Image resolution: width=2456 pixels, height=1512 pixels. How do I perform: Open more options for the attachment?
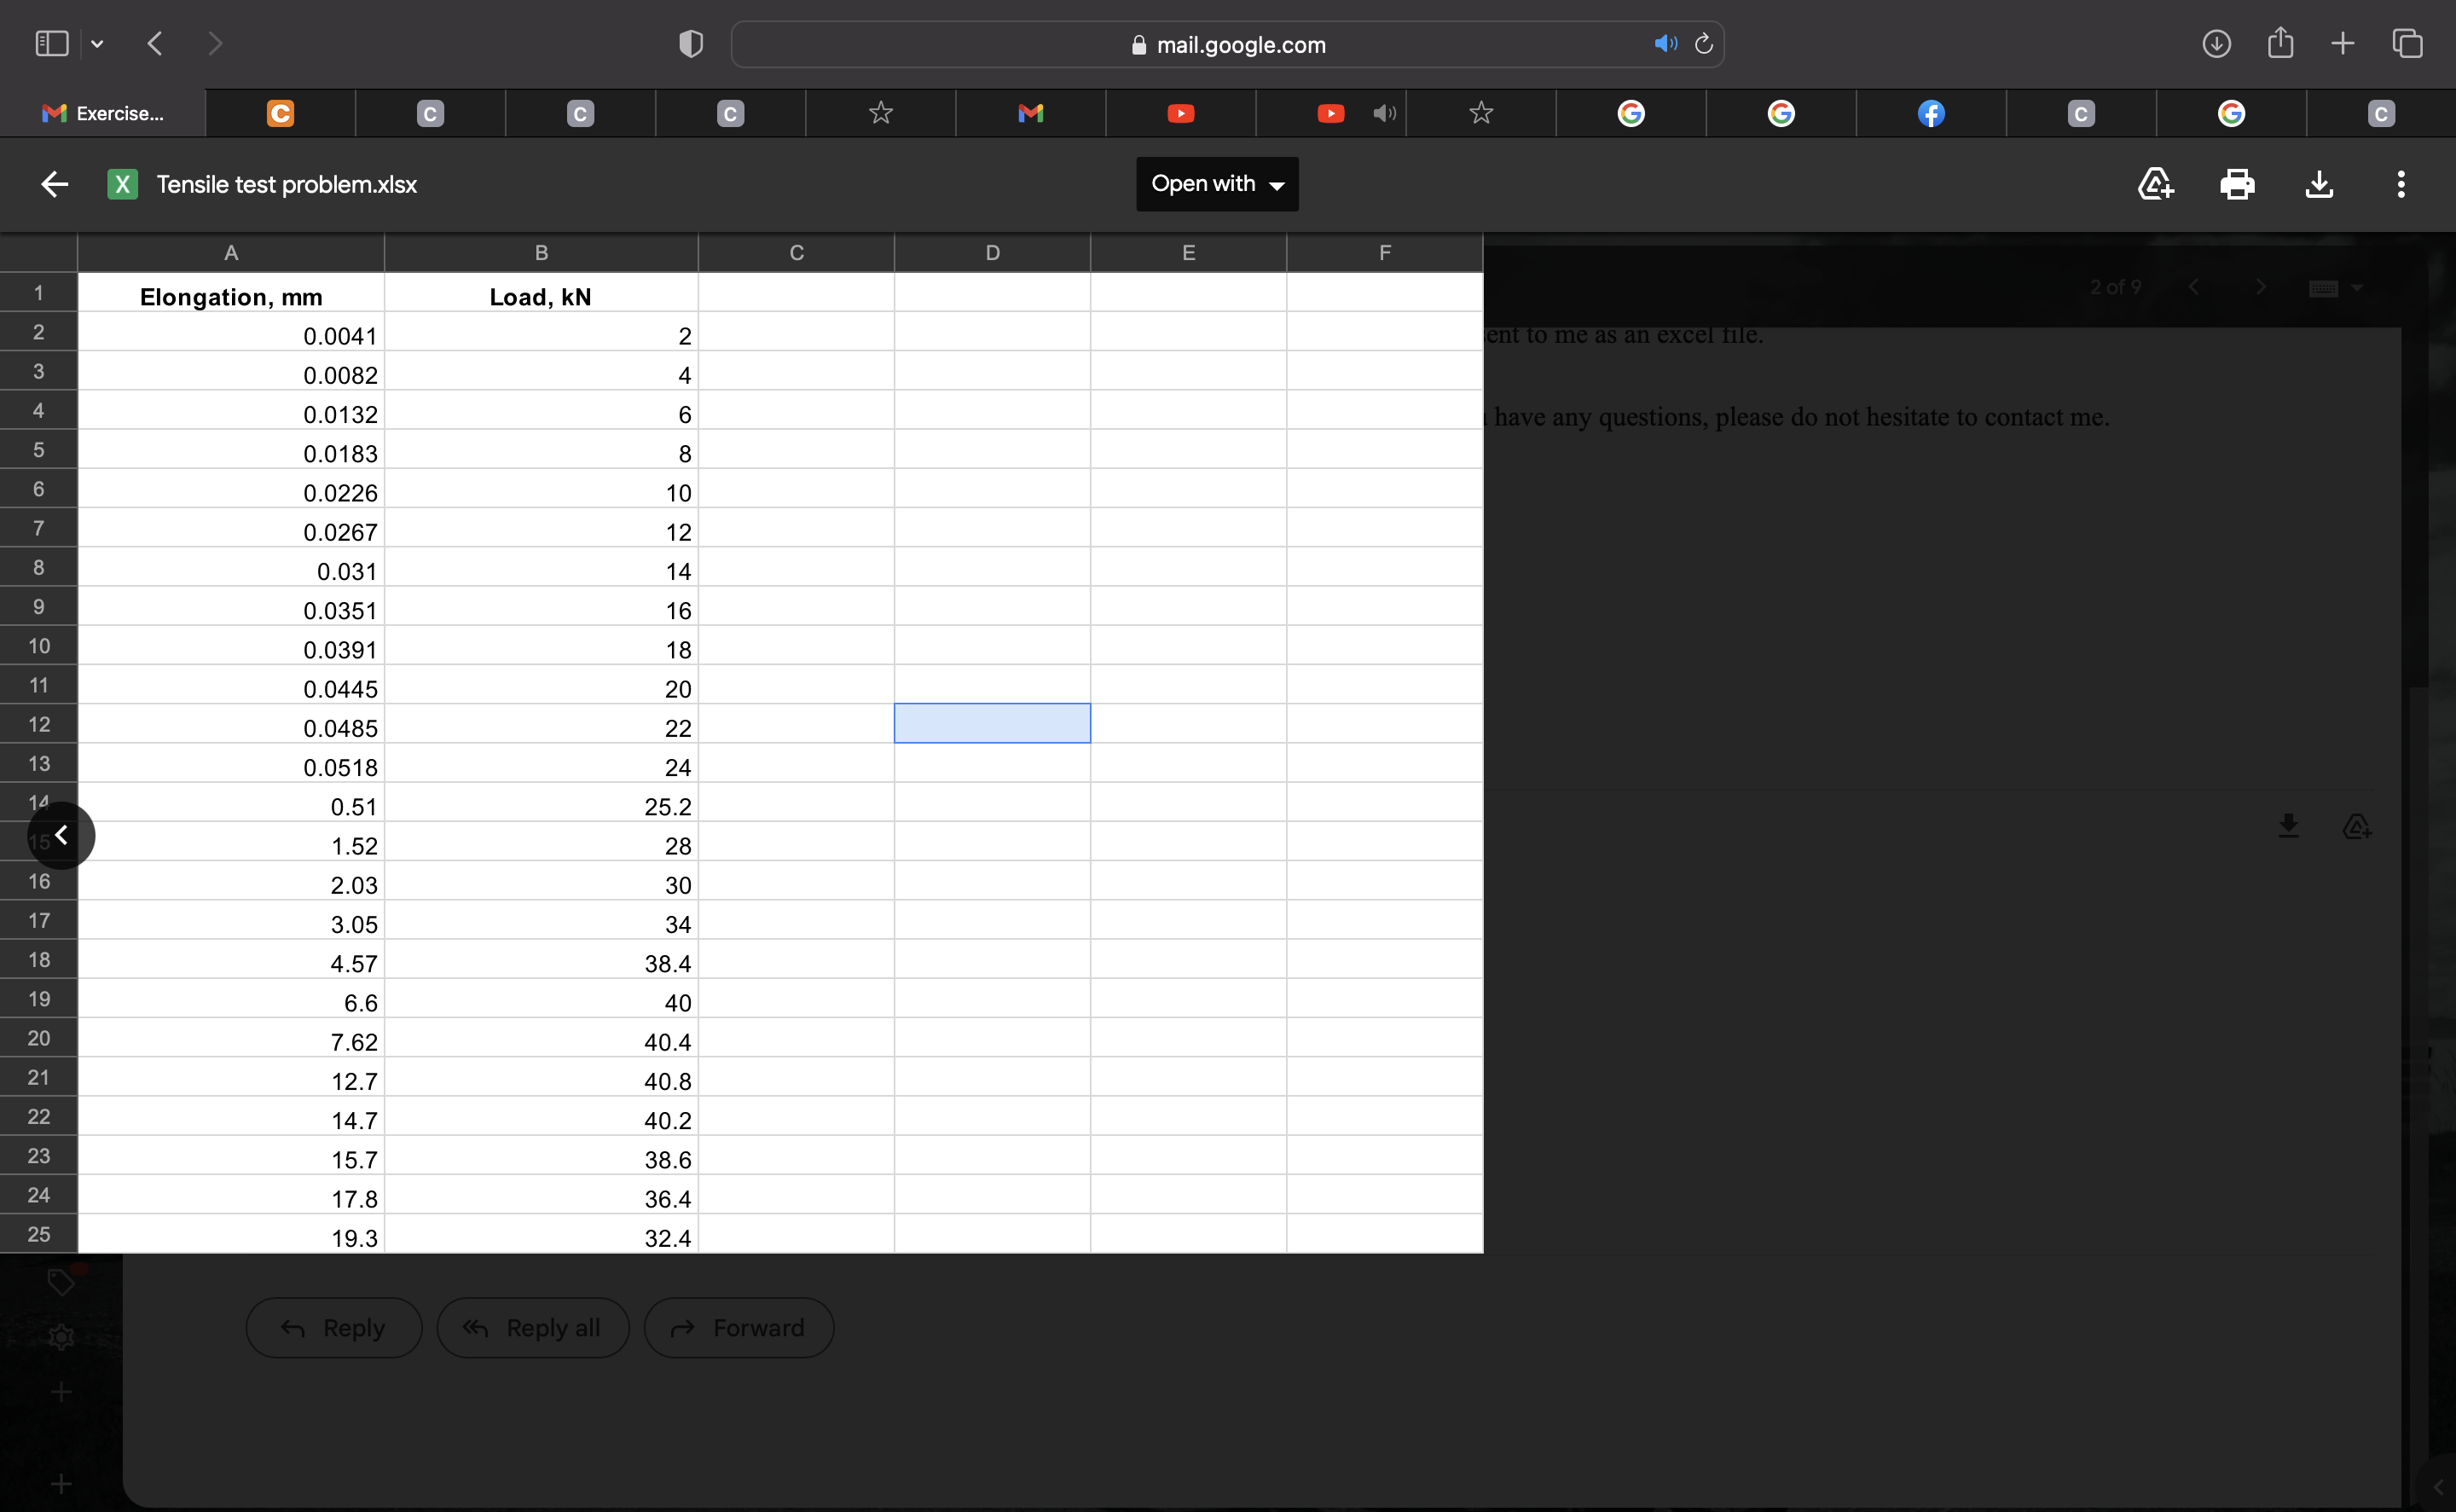pyautogui.click(x=2401, y=184)
